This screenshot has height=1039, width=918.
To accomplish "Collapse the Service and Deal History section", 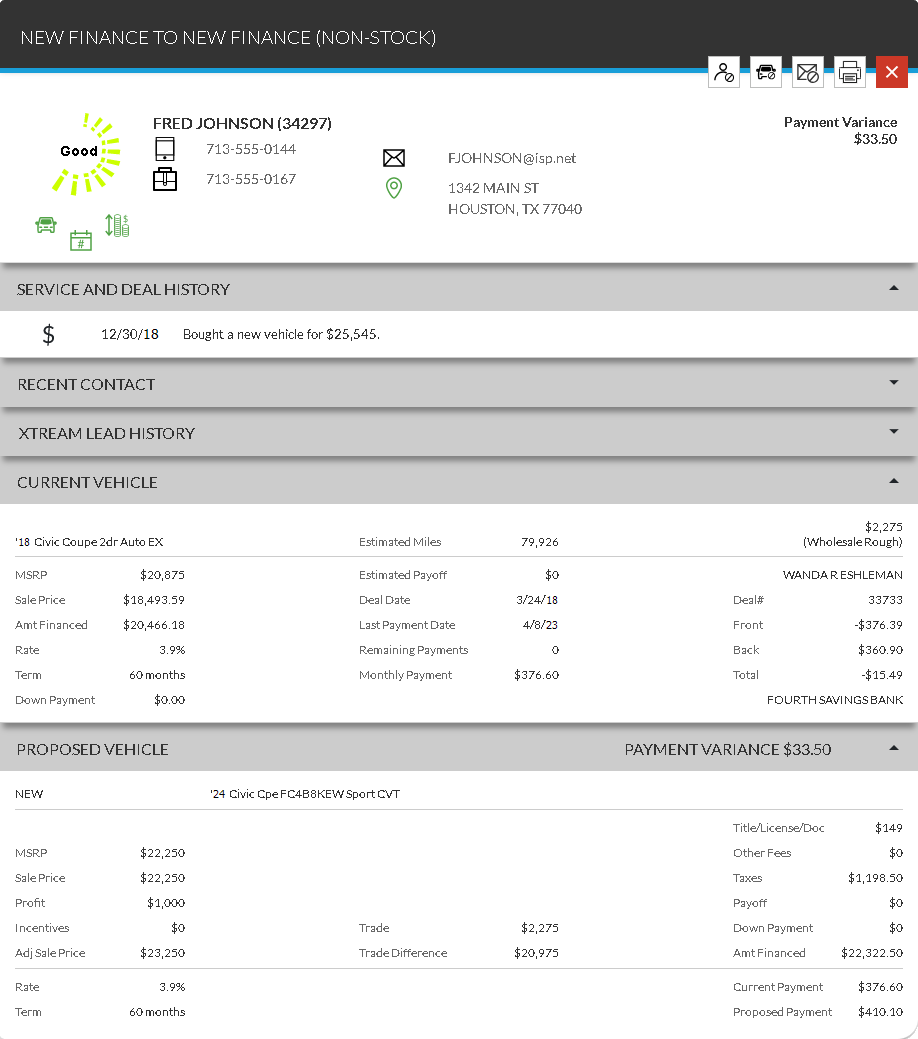I will tap(893, 288).
